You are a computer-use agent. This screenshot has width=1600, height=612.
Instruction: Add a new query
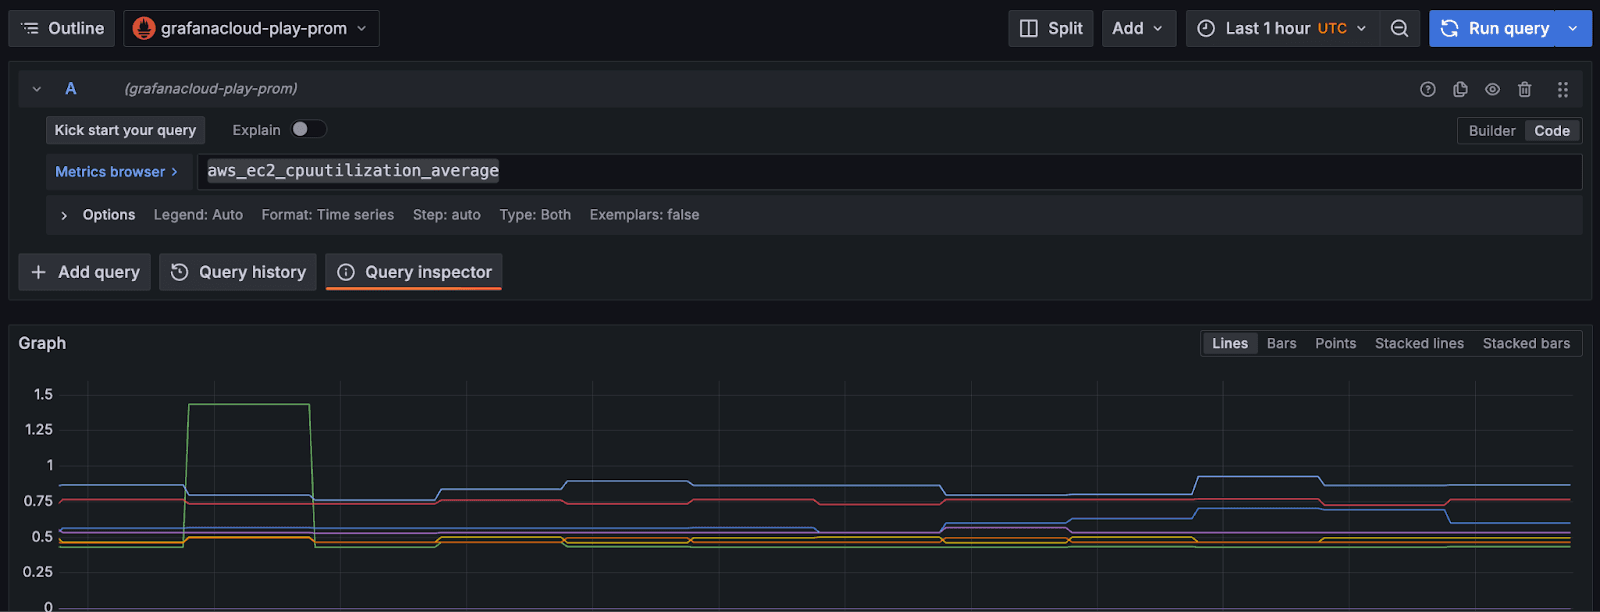85,272
